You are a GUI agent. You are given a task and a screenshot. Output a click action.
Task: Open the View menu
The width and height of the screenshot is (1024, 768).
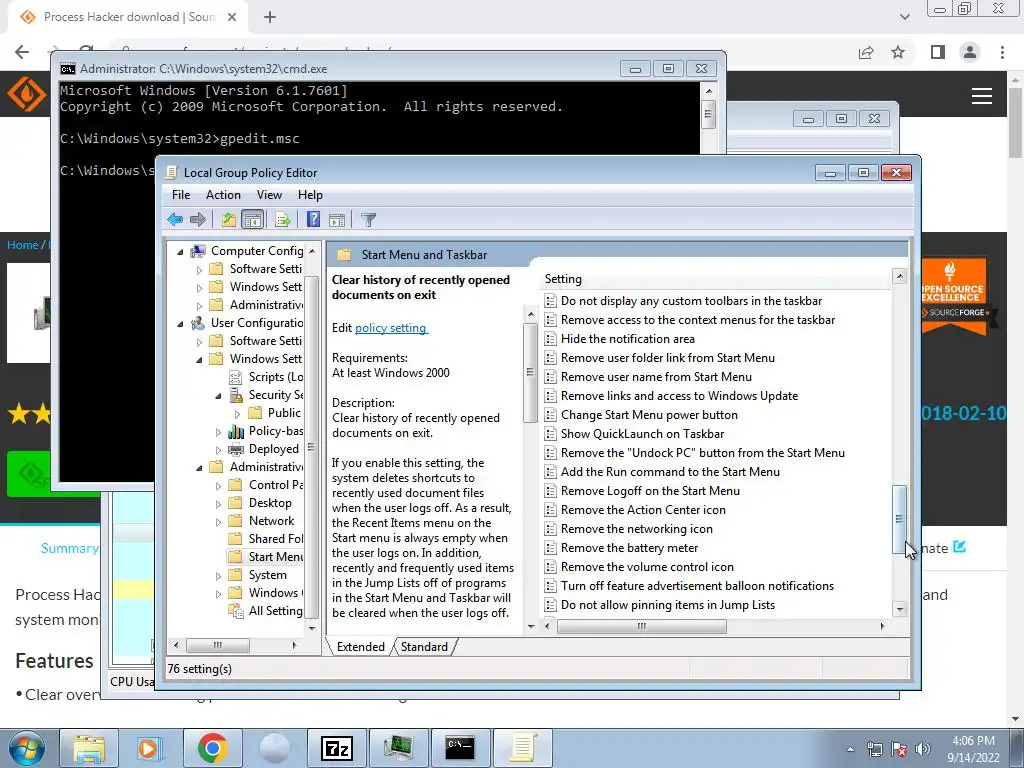(x=269, y=195)
